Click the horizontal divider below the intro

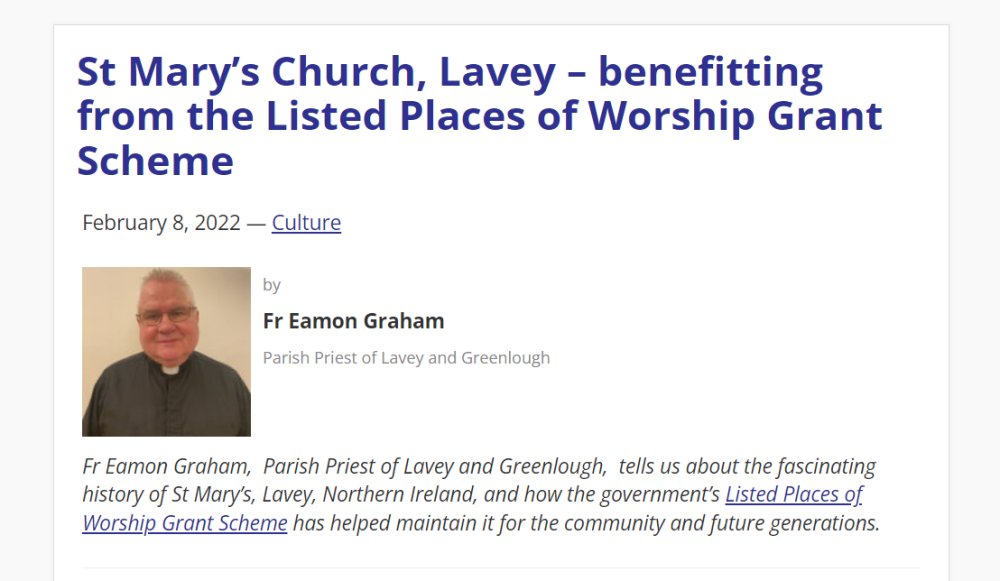pos(501,567)
